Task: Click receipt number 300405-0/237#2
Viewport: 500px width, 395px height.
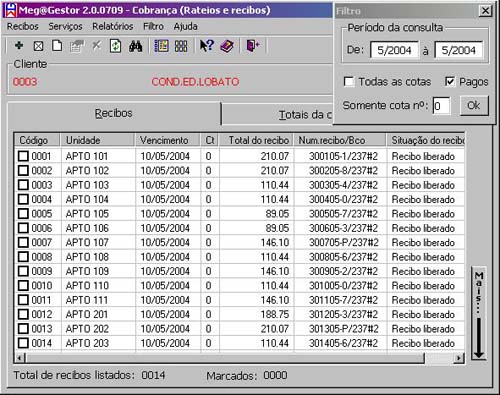Action: point(343,199)
